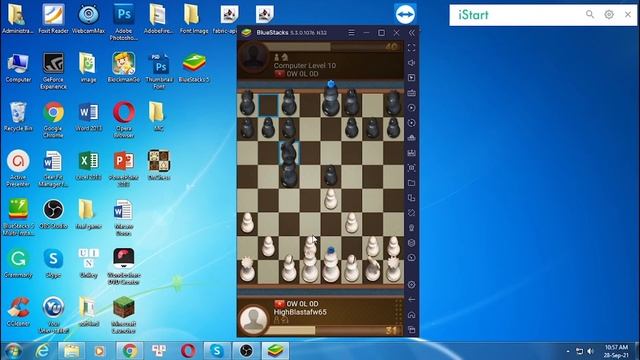Go to the Android home screen

pyautogui.click(x=411, y=315)
